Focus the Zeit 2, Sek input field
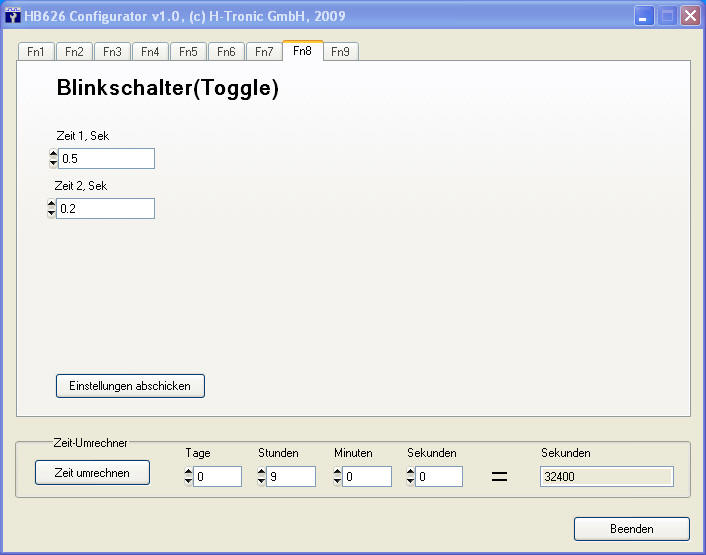Screen dimensions: 706x555 (105, 209)
